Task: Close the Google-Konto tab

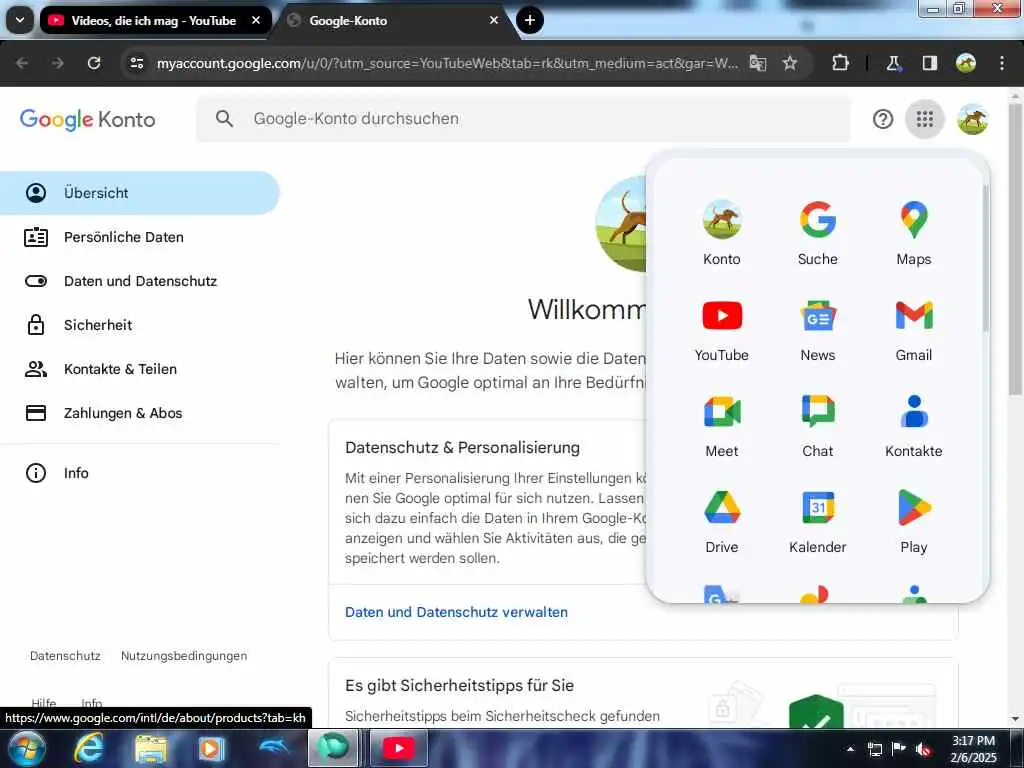Action: click(494, 20)
